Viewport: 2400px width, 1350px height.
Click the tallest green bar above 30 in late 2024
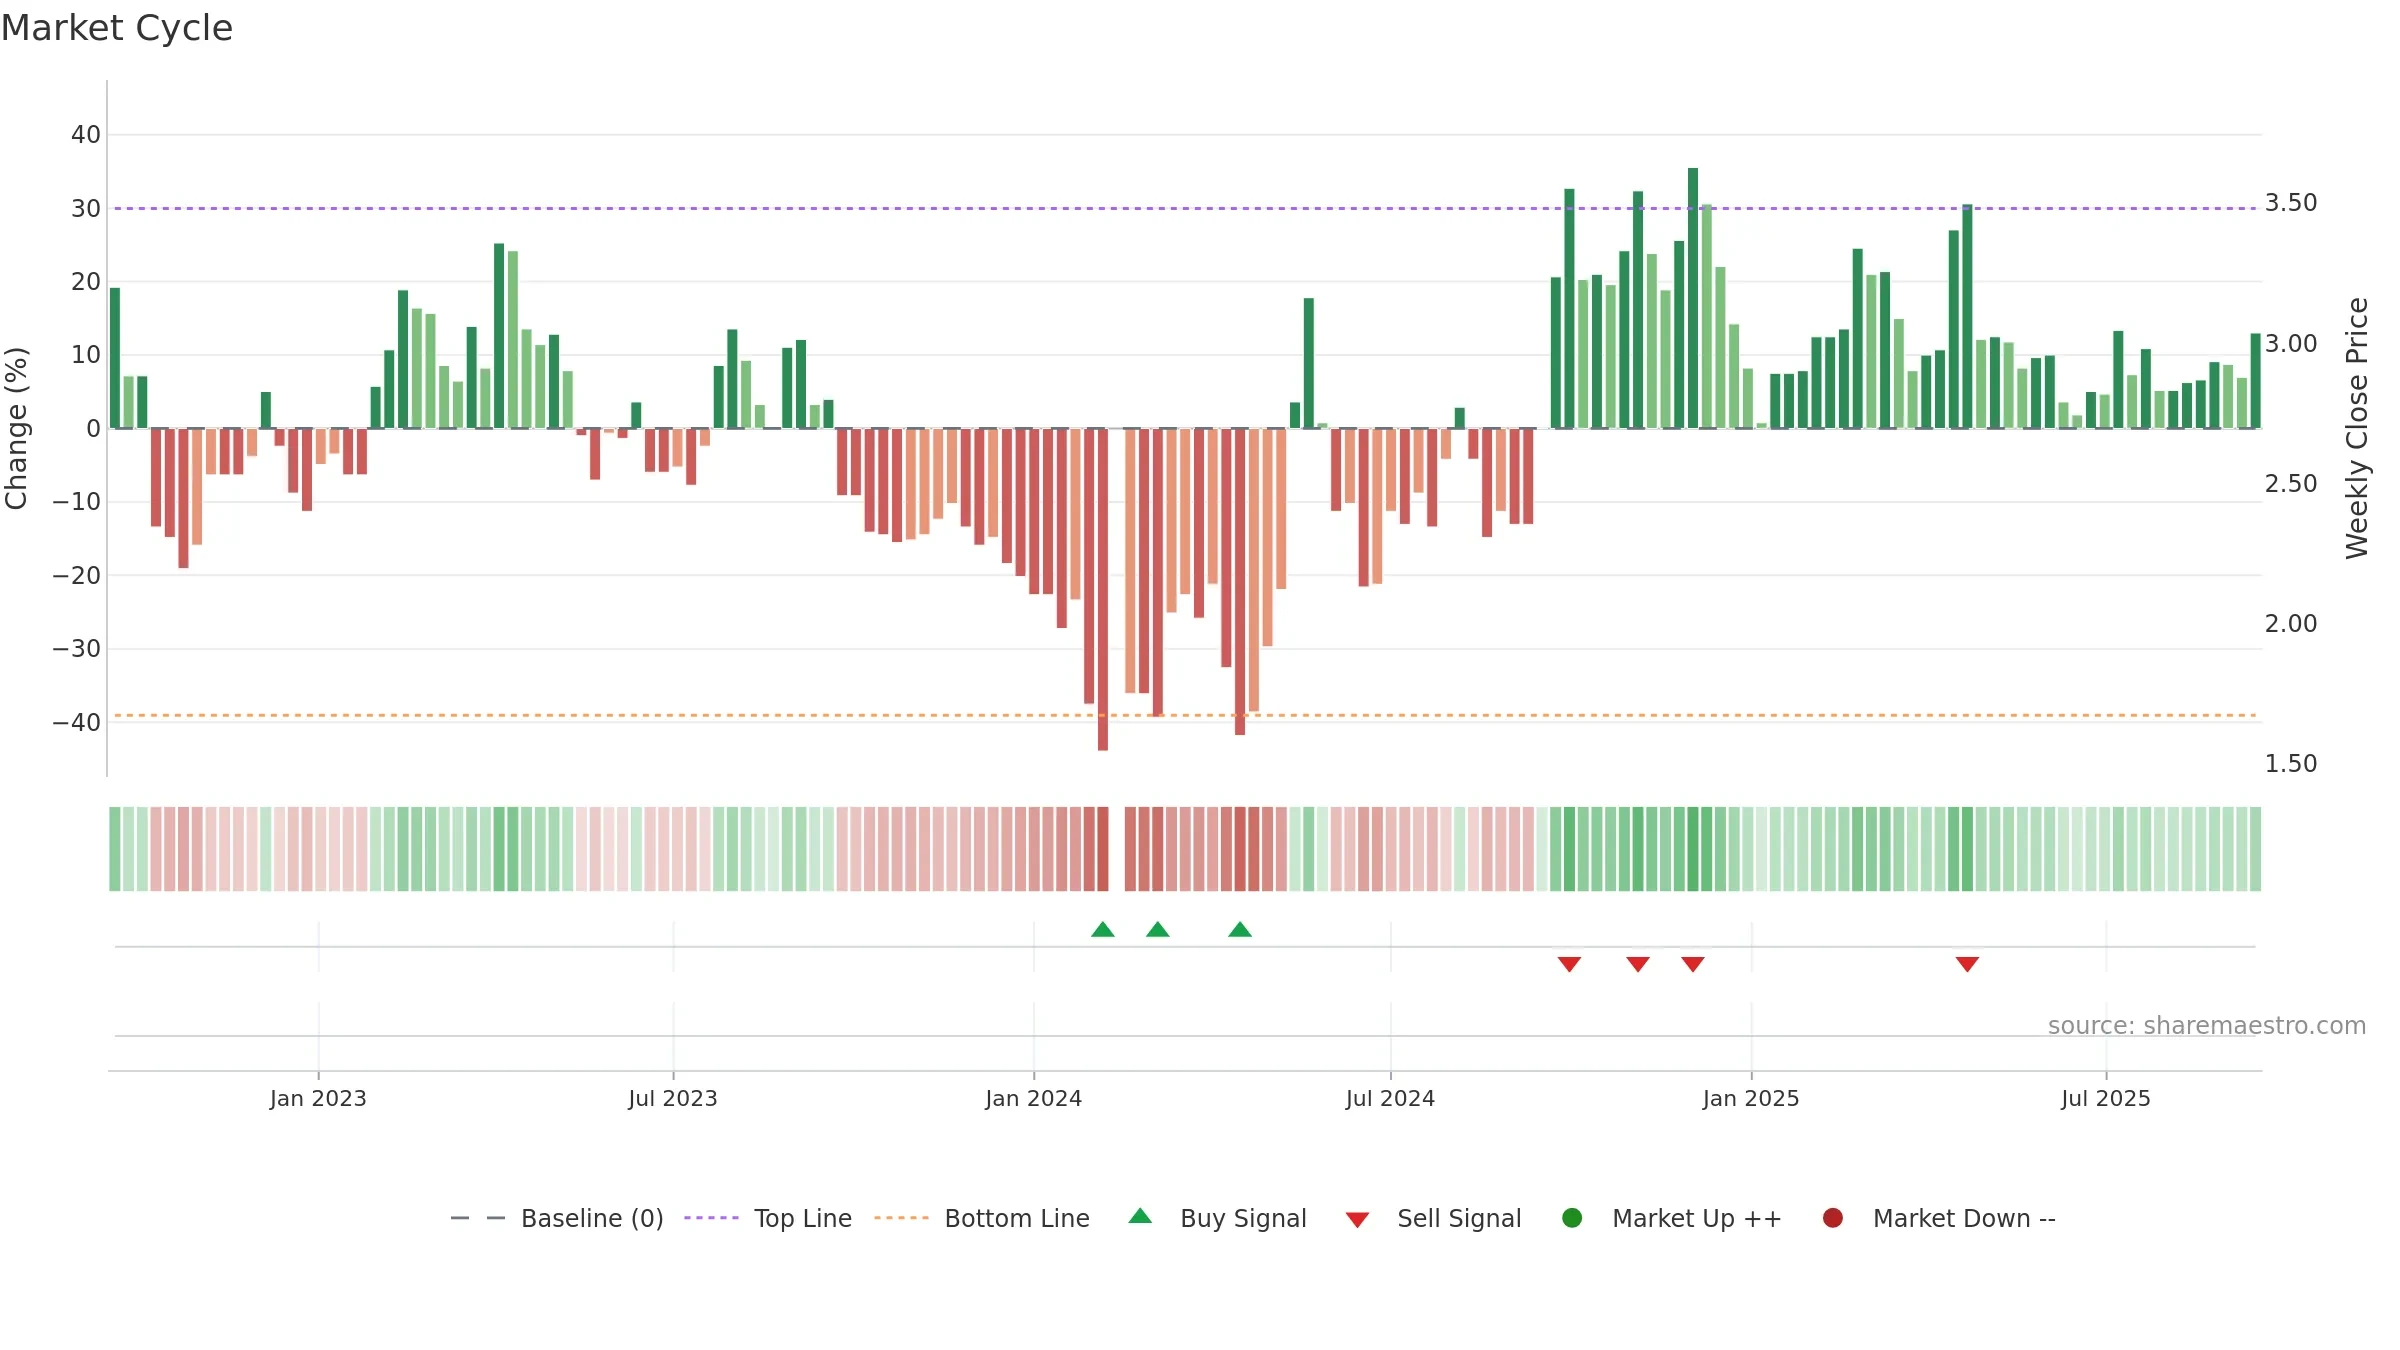[1693, 298]
